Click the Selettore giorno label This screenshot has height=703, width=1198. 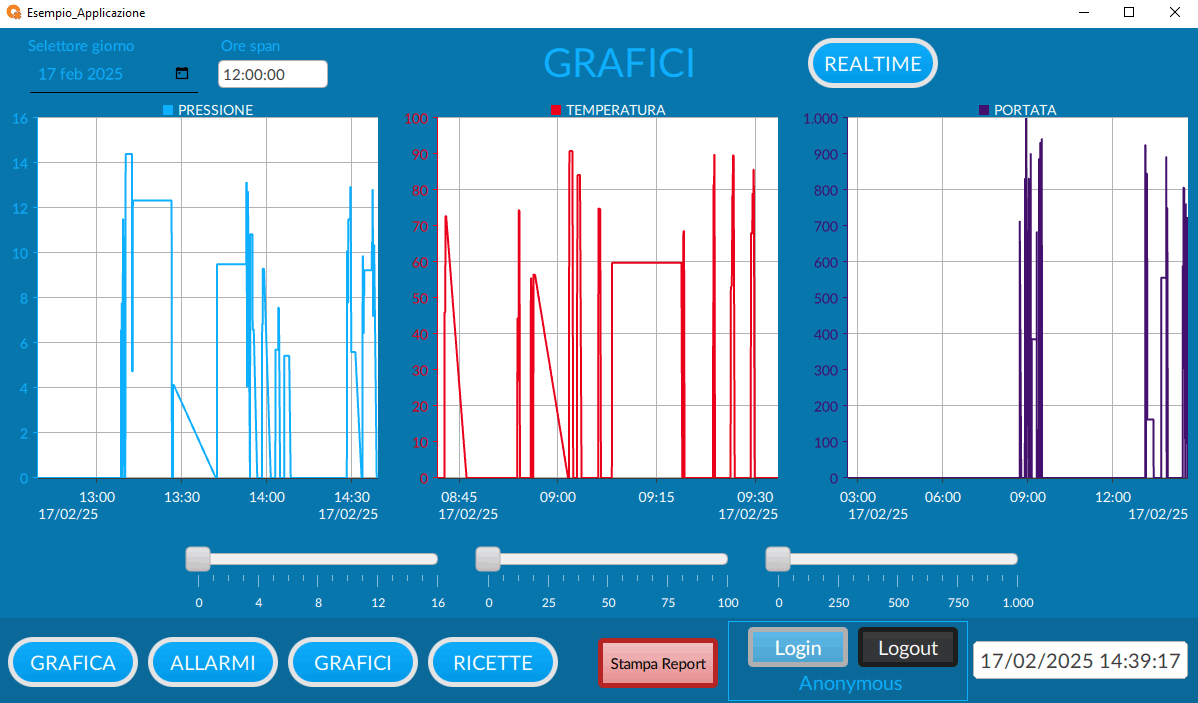click(81, 46)
